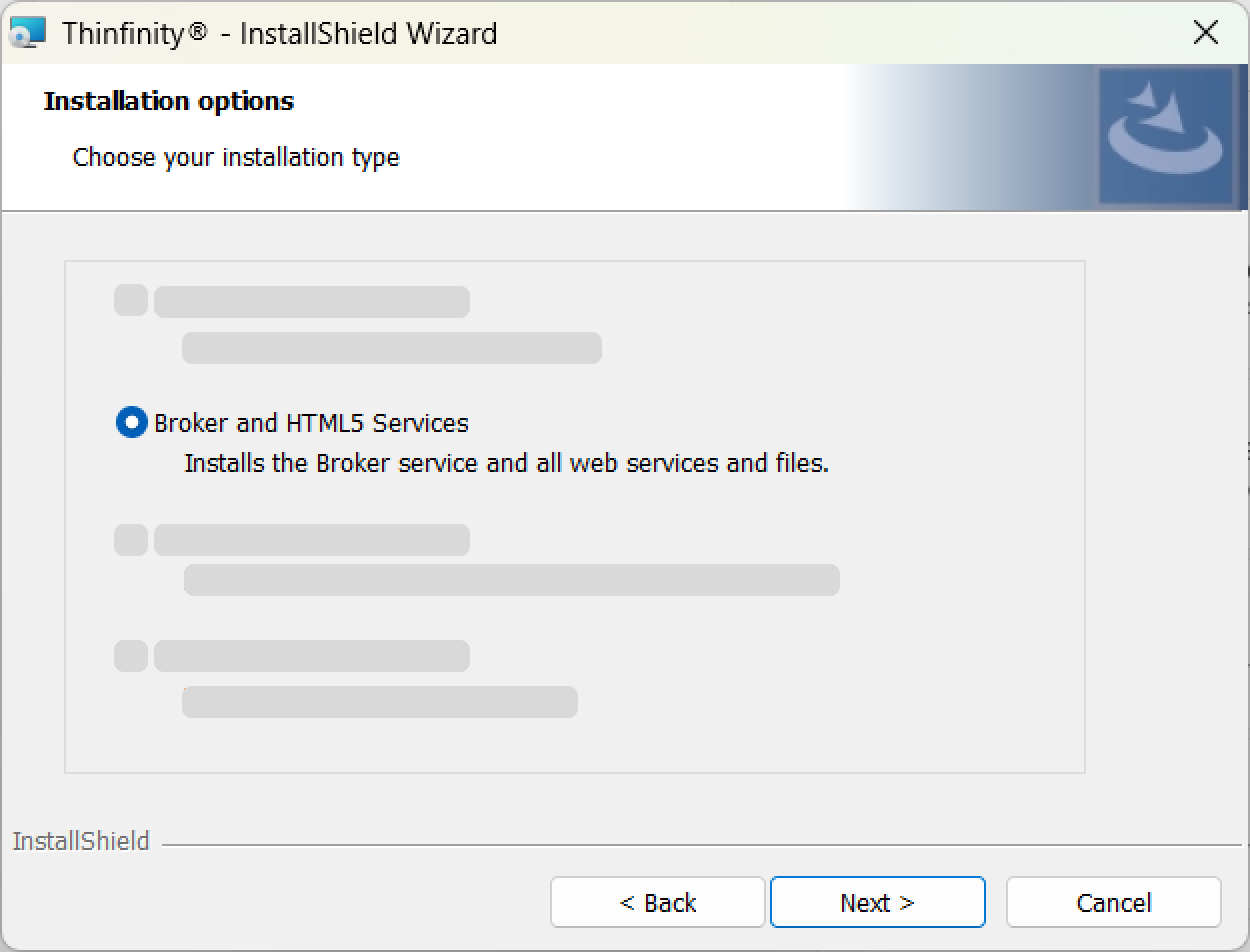The image size is (1250, 952).
Task: Continue with the Next button
Action: [x=877, y=903]
